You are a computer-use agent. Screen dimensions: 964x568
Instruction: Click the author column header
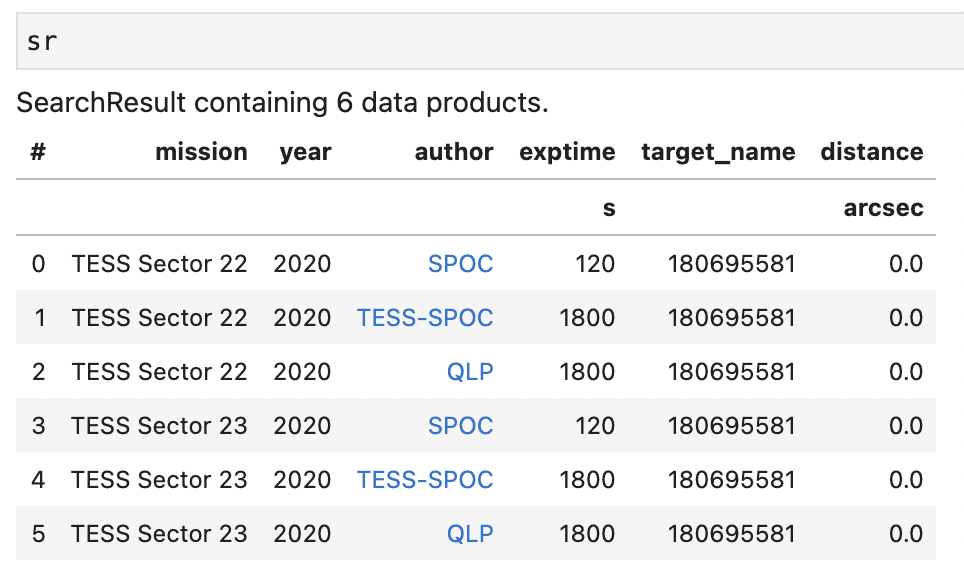coord(454,152)
